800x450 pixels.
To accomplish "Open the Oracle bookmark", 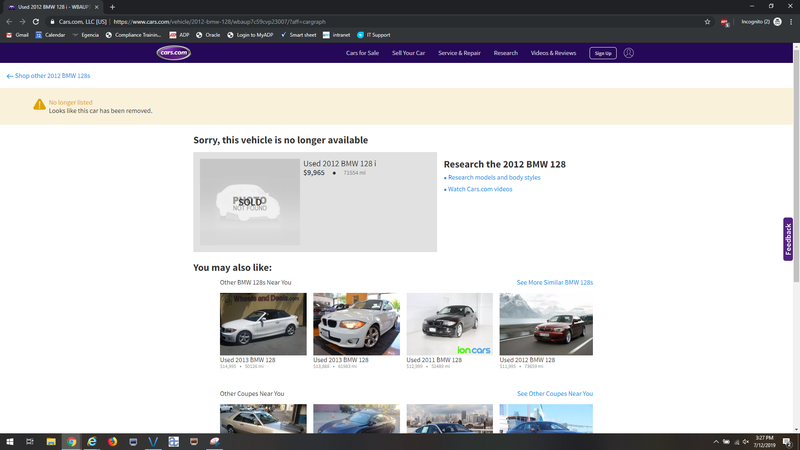I will click(x=208, y=35).
